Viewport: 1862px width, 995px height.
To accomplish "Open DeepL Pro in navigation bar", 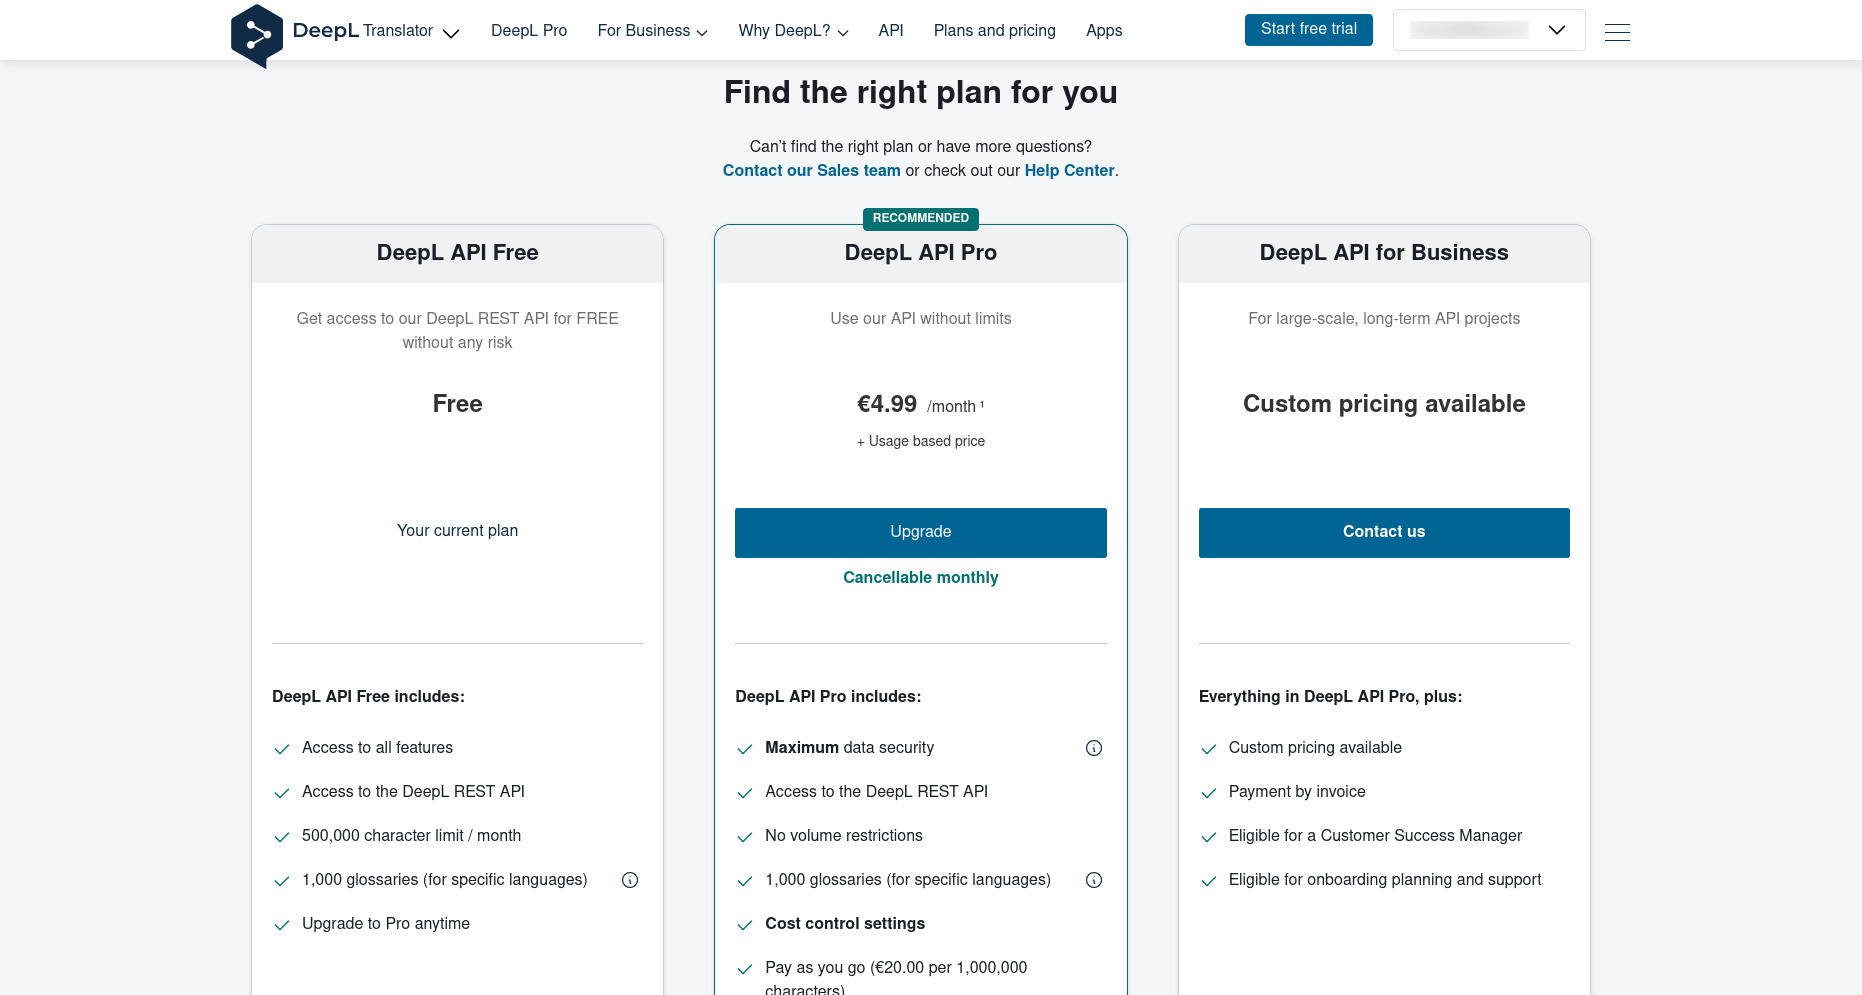I will coord(529,31).
